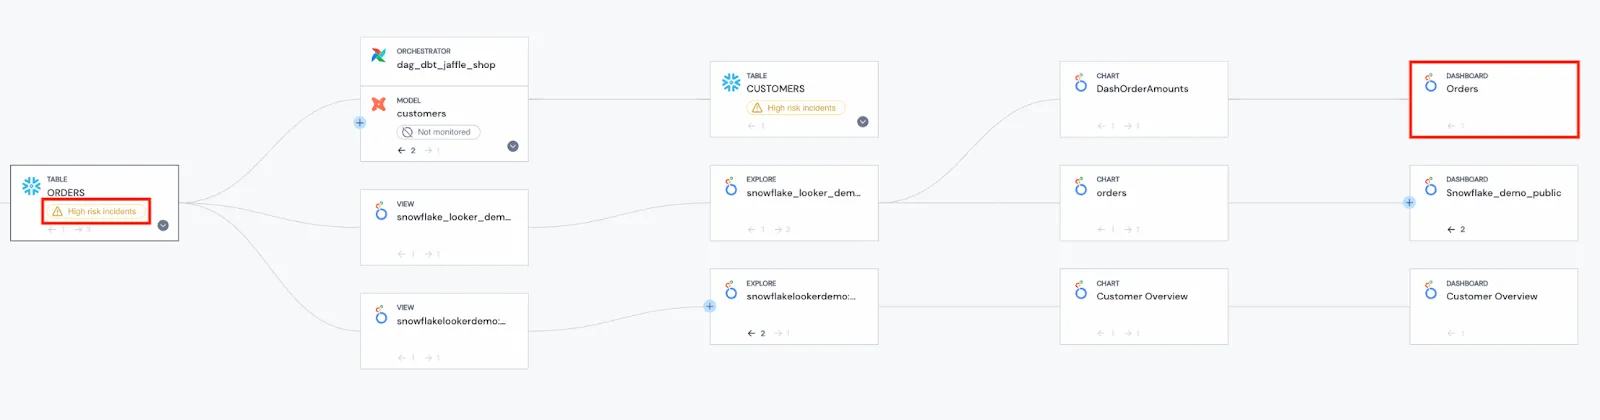Click Looker icon on Snowflake_demo_public dashboard
Image resolution: width=1600 pixels, height=420 pixels.
(1430, 186)
